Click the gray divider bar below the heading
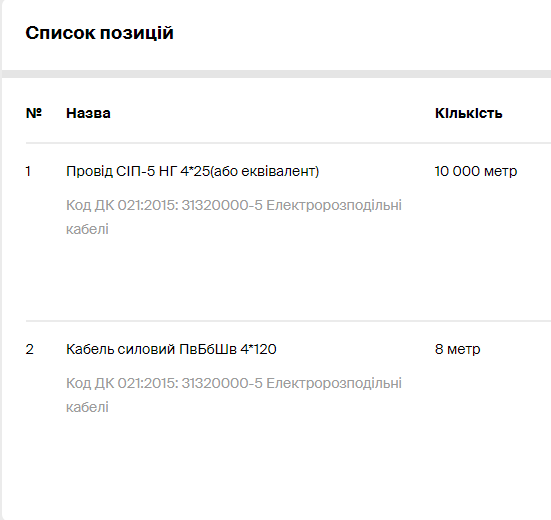The image size is (551, 520). click(x=276, y=74)
